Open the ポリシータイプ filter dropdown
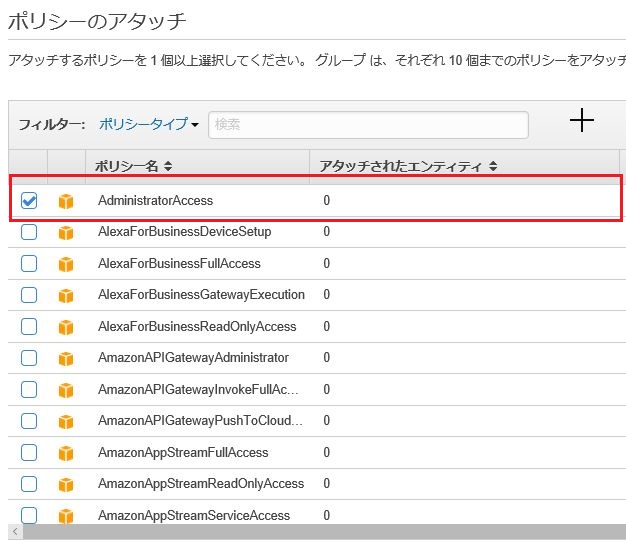This screenshot has height=551, width=626. coord(149,124)
